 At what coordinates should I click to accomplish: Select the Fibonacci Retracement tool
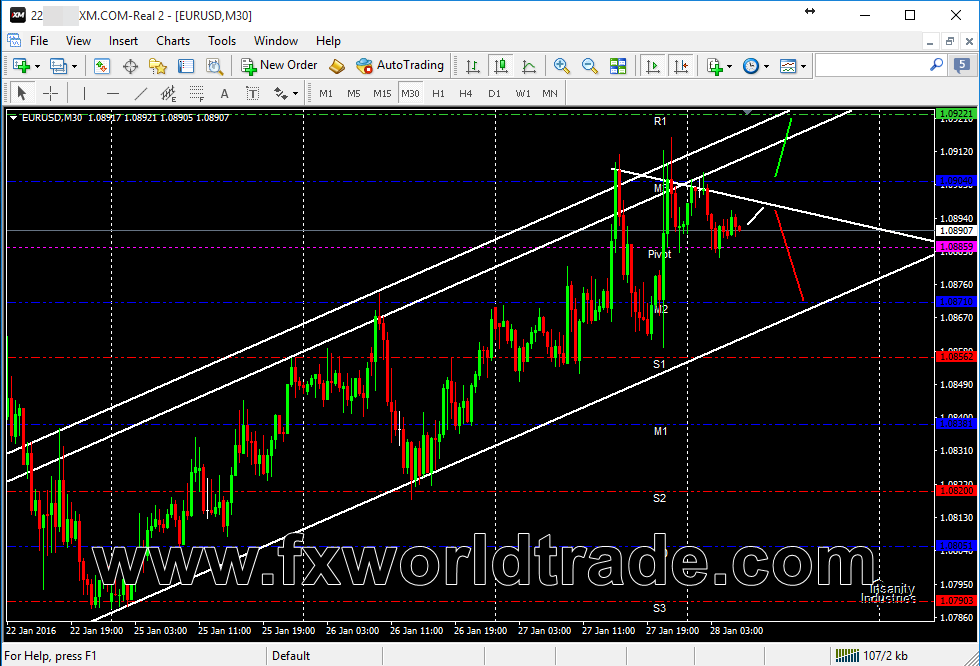[x=196, y=93]
